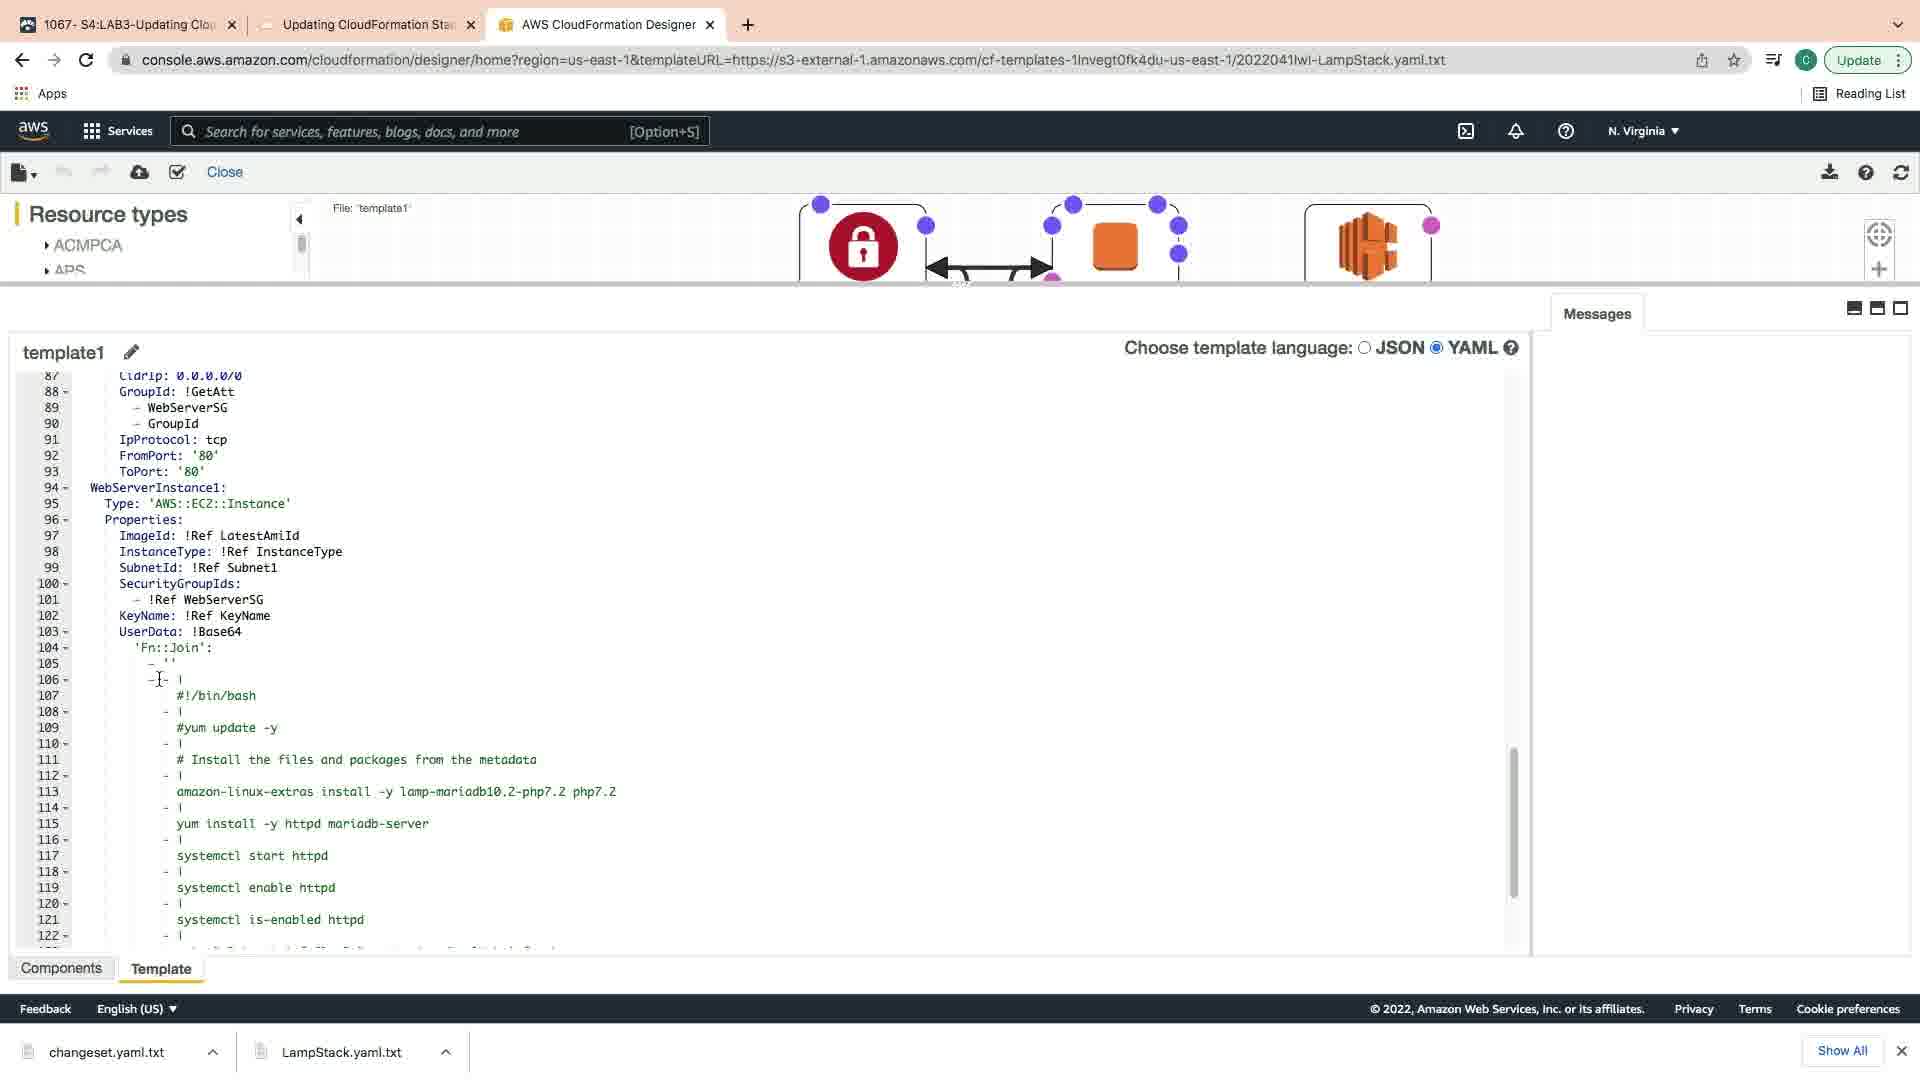Select the YAML template language radio

point(1436,348)
